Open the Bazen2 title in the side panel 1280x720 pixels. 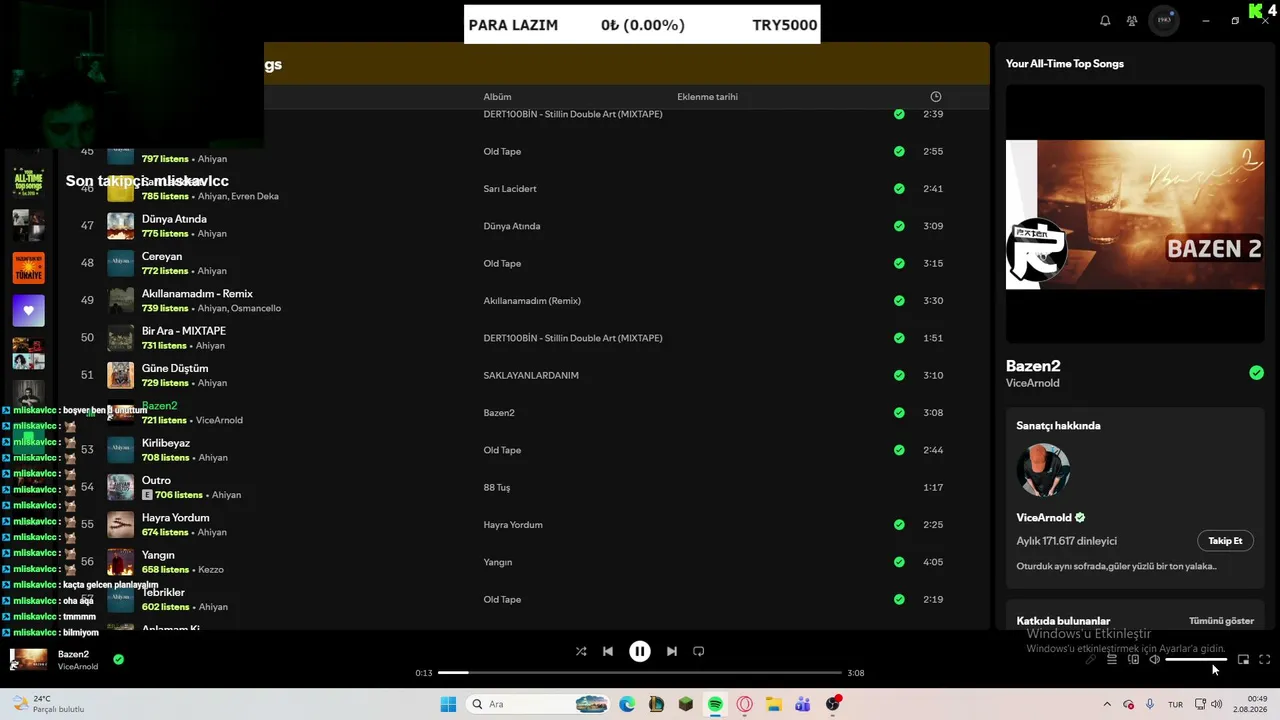pyautogui.click(x=1033, y=366)
